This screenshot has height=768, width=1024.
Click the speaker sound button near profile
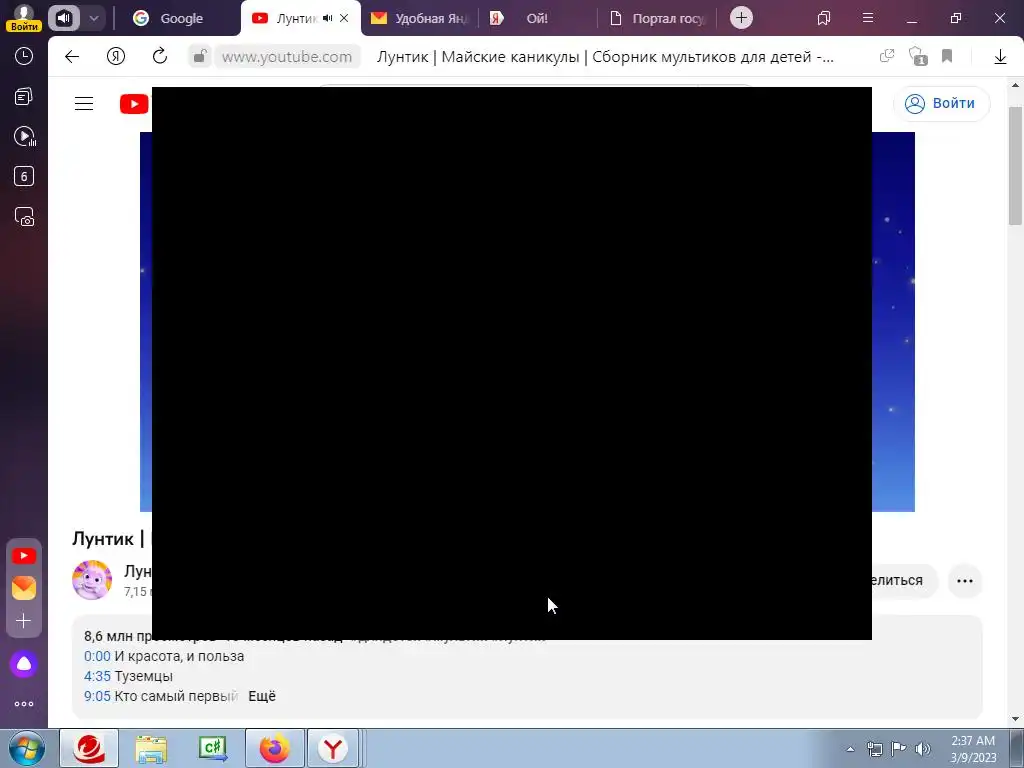63,18
